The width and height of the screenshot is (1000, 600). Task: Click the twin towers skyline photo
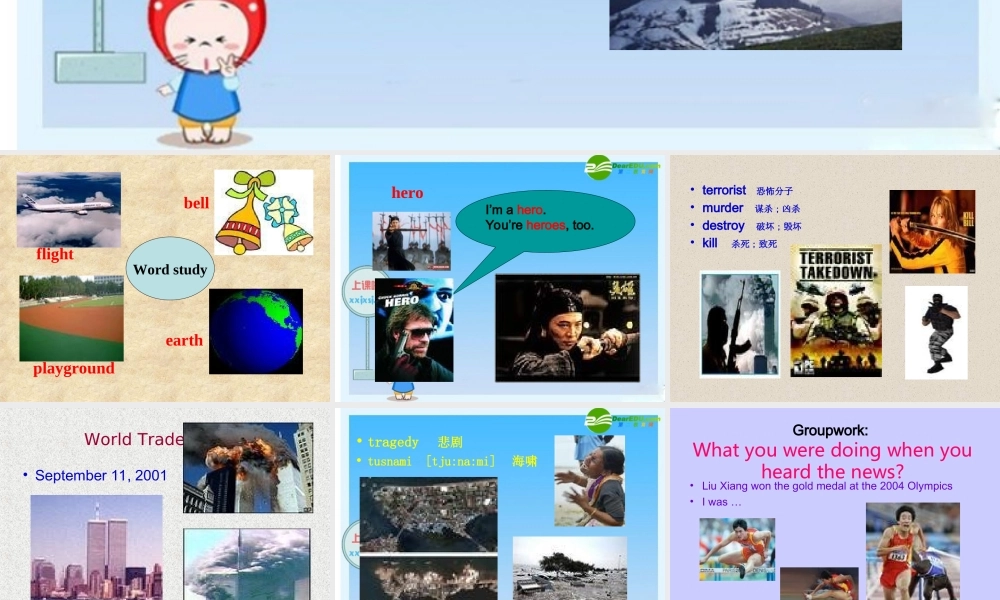96,548
